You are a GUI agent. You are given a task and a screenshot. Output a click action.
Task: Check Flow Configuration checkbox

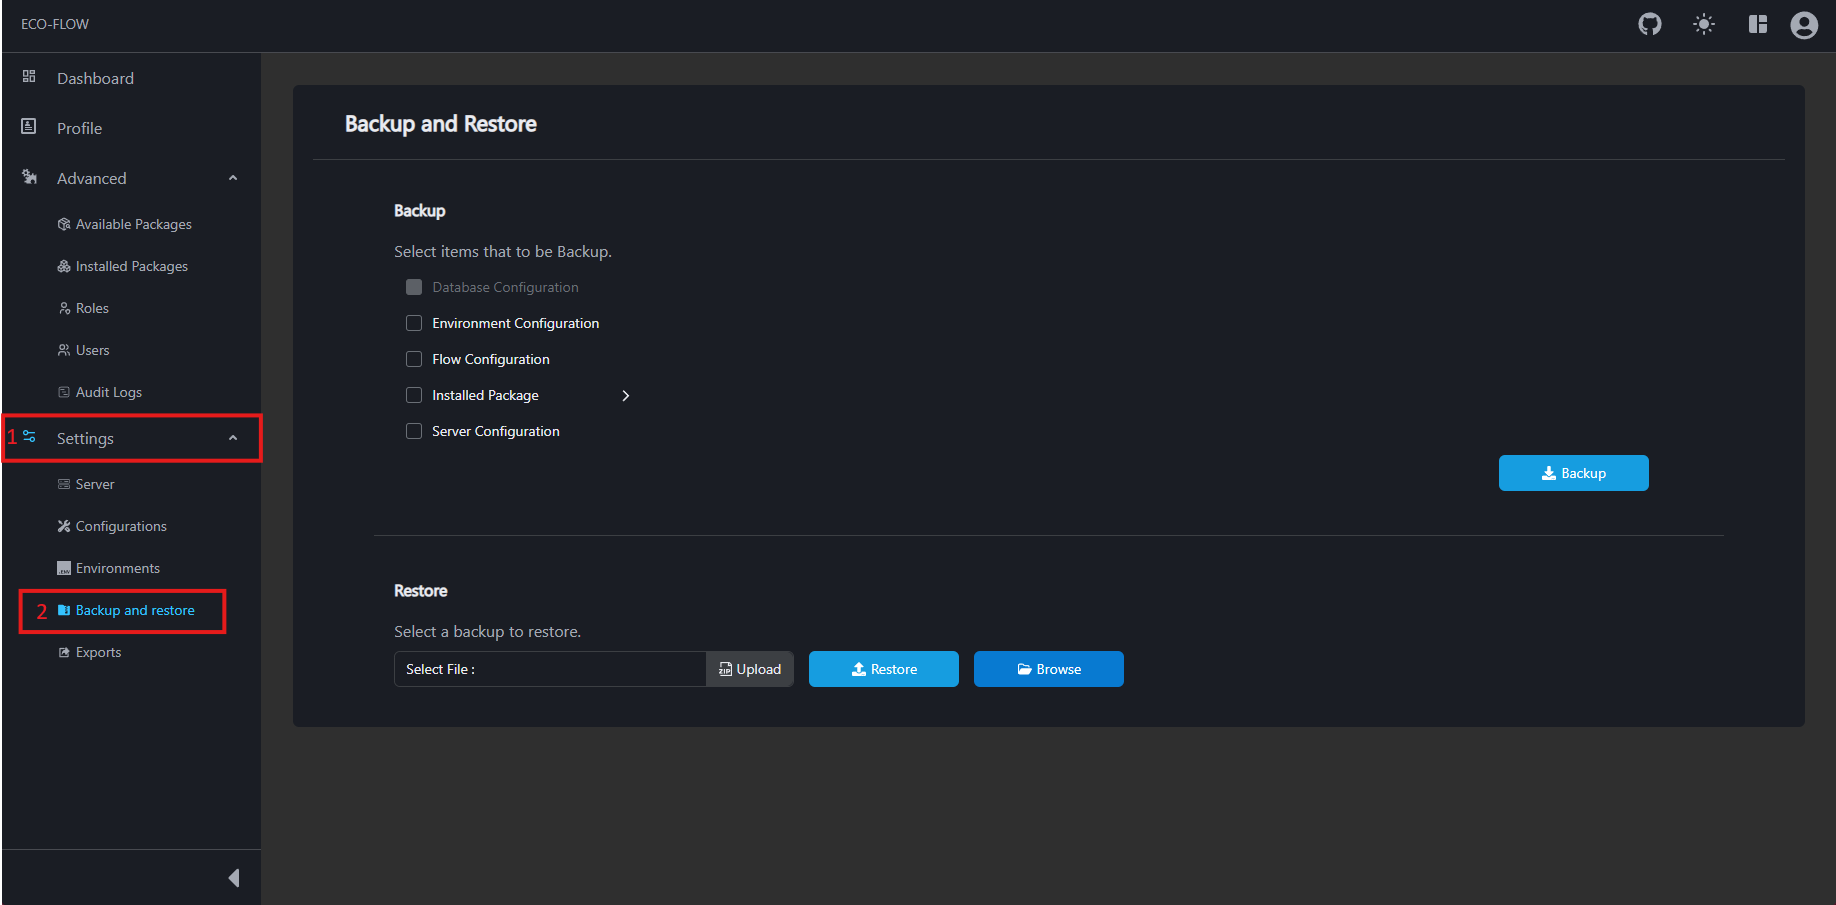point(414,359)
